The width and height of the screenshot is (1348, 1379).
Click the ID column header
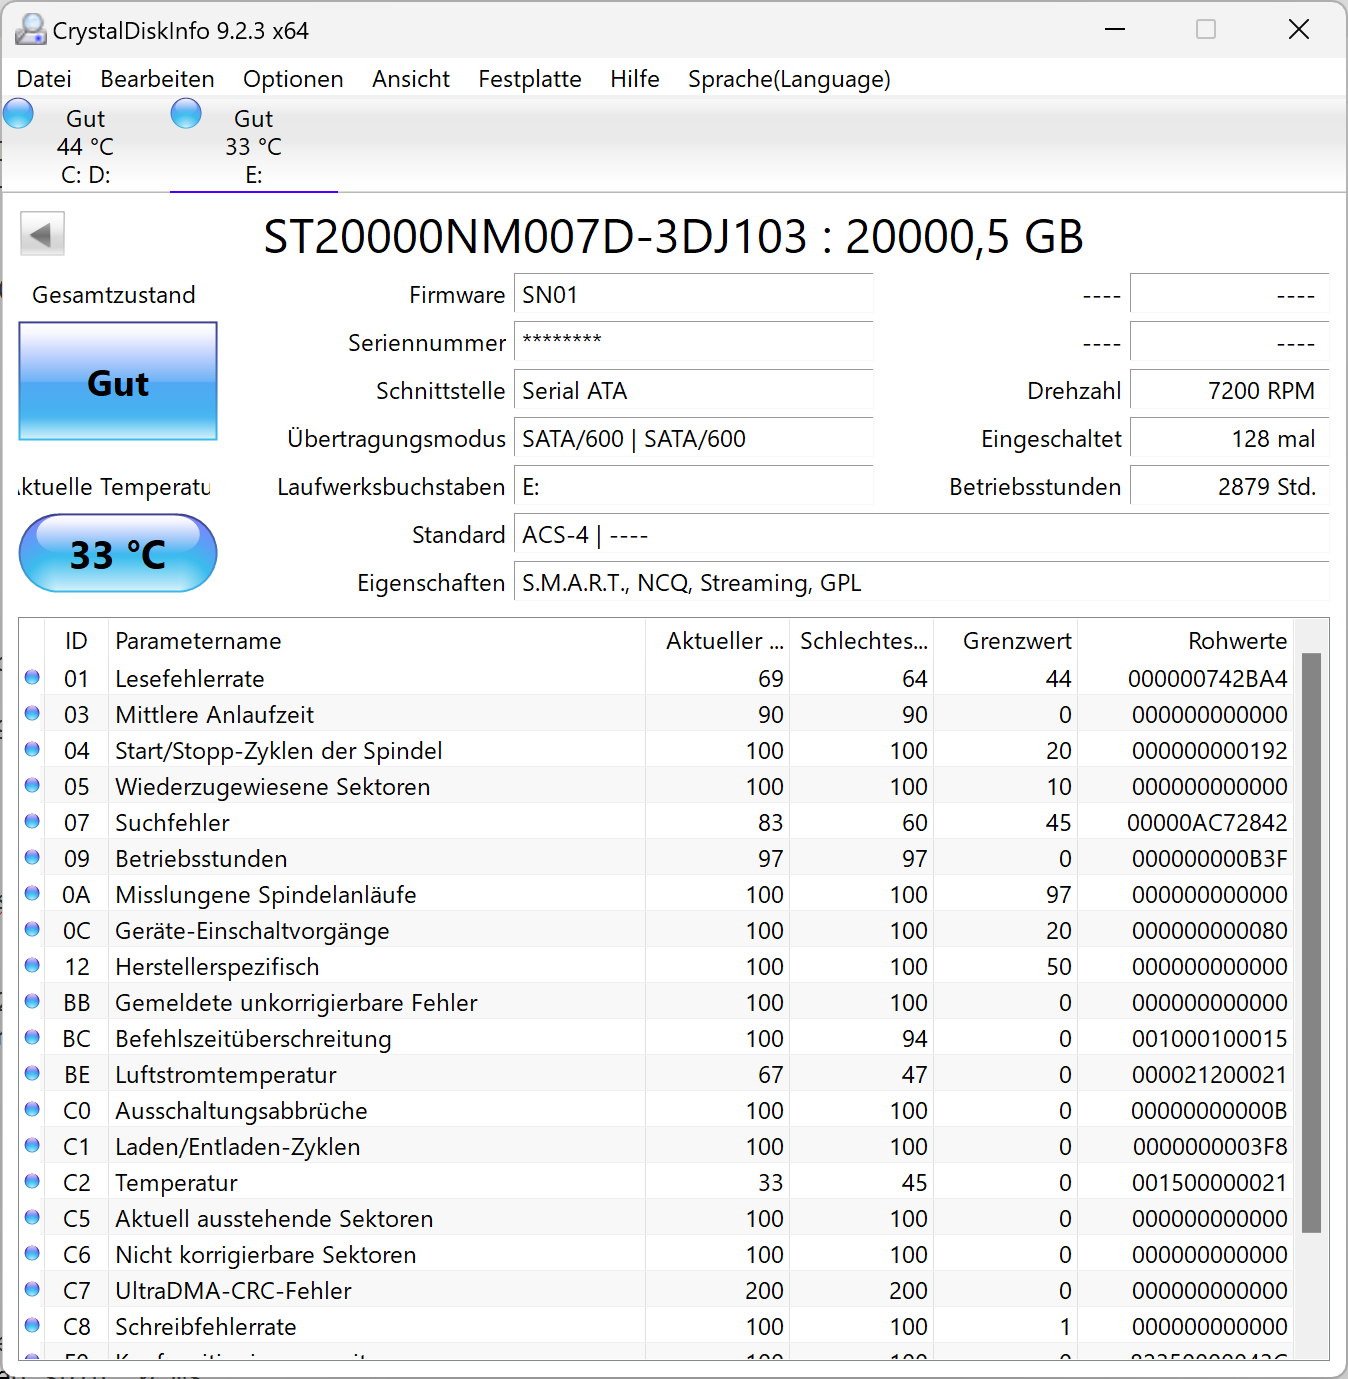click(77, 641)
